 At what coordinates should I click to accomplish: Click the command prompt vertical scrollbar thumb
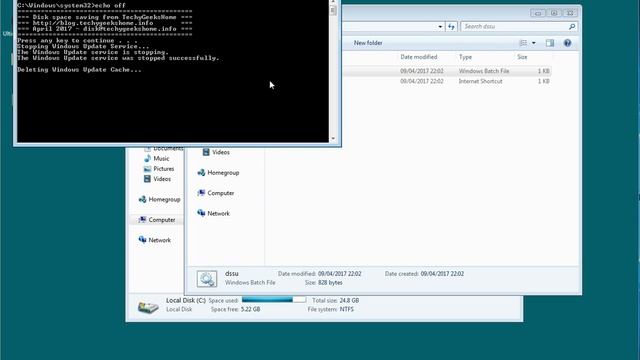[x=333, y=10]
